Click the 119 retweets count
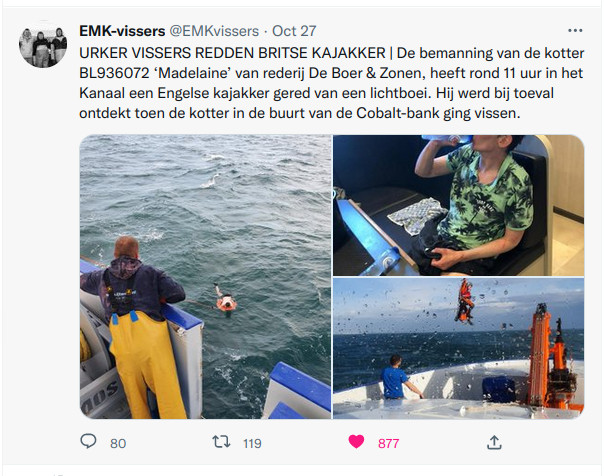This screenshot has width=604, height=476. pos(252,443)
